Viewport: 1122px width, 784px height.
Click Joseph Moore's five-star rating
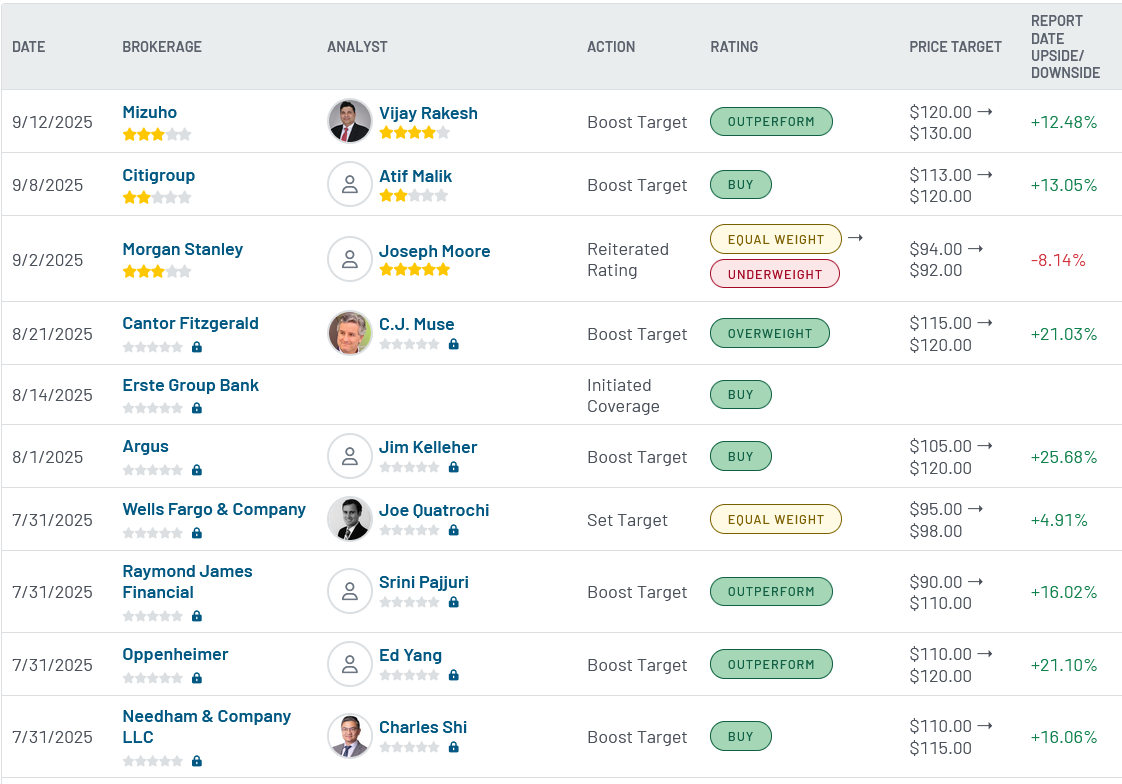coord(414,270)
